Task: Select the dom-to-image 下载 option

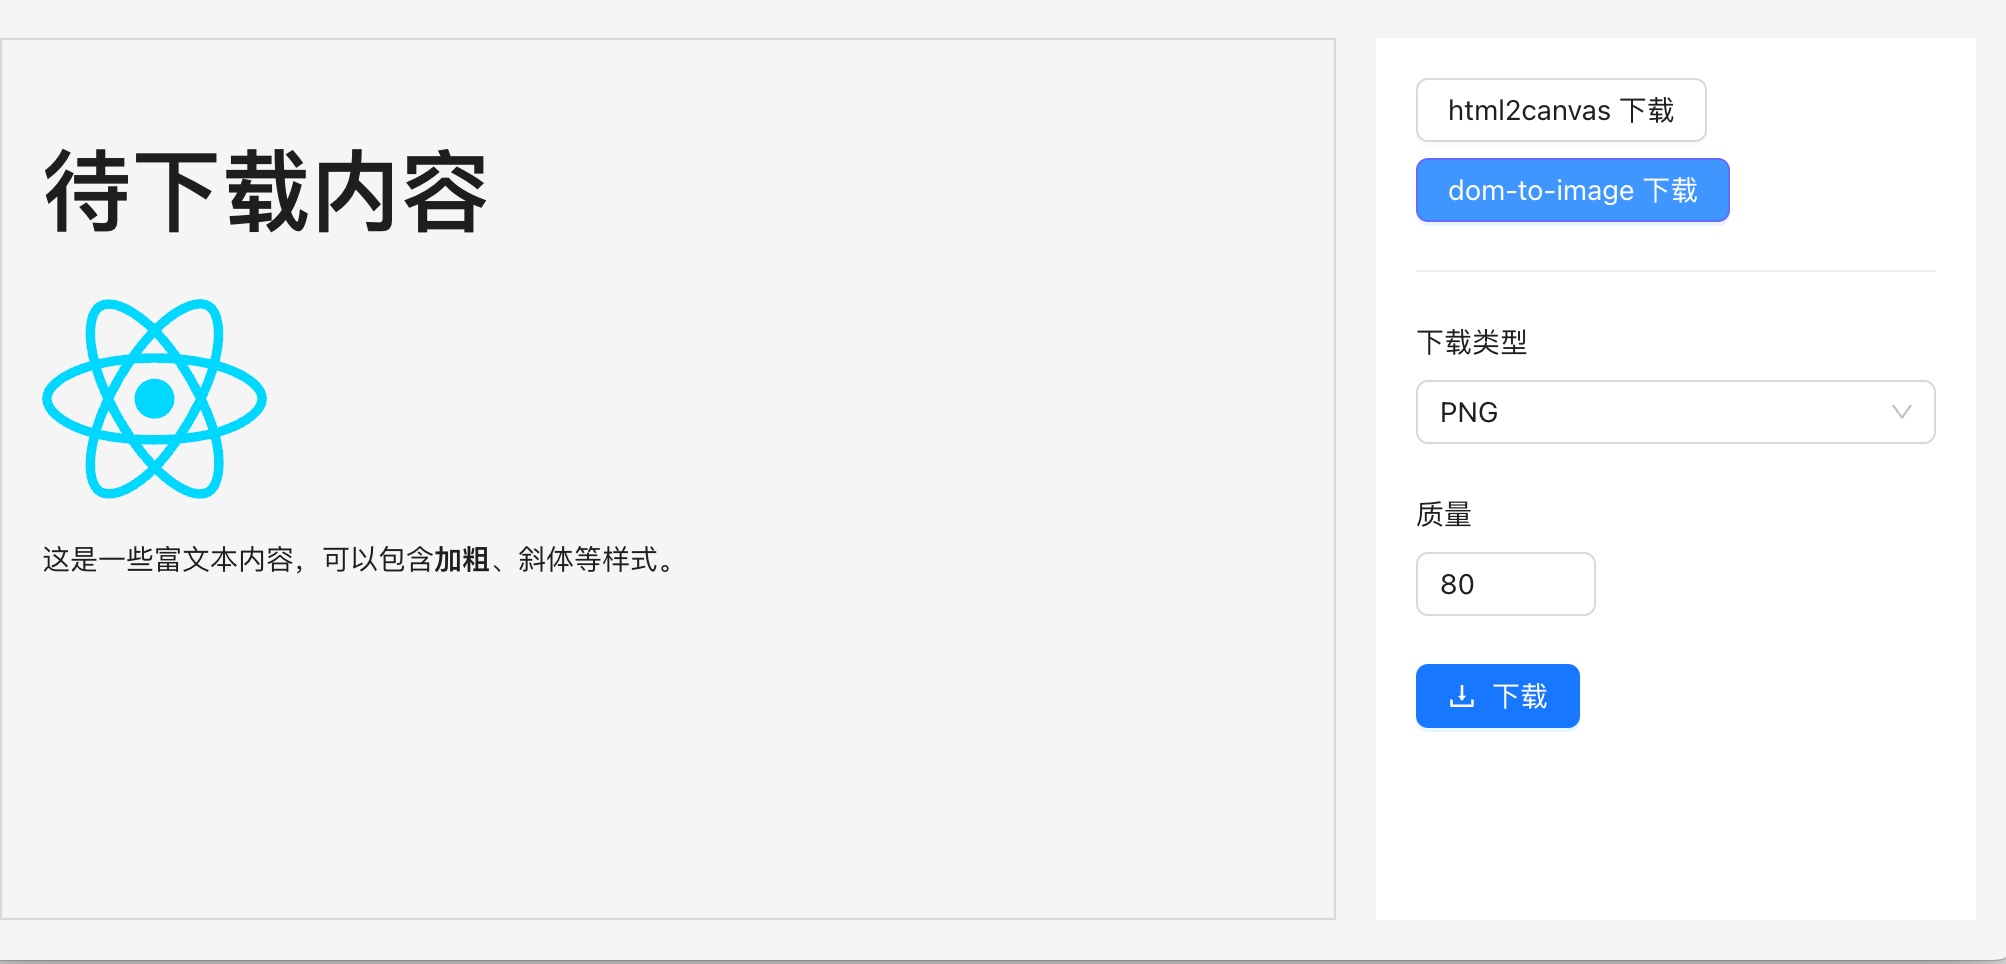Action: click(1572, 190)
